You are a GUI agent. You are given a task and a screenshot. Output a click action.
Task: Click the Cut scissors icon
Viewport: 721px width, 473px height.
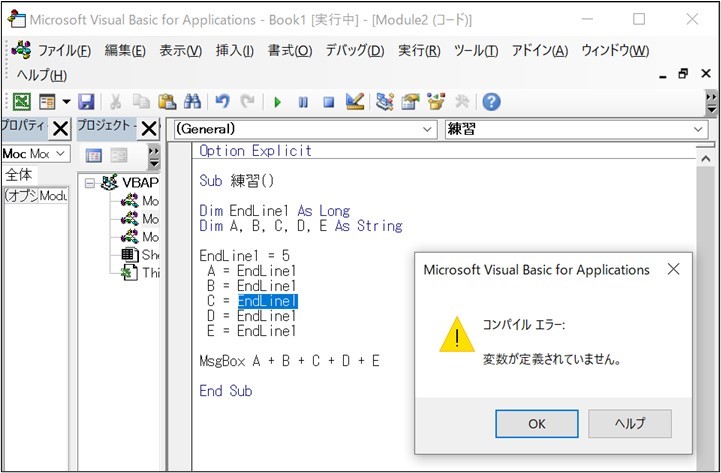[115, 102]
